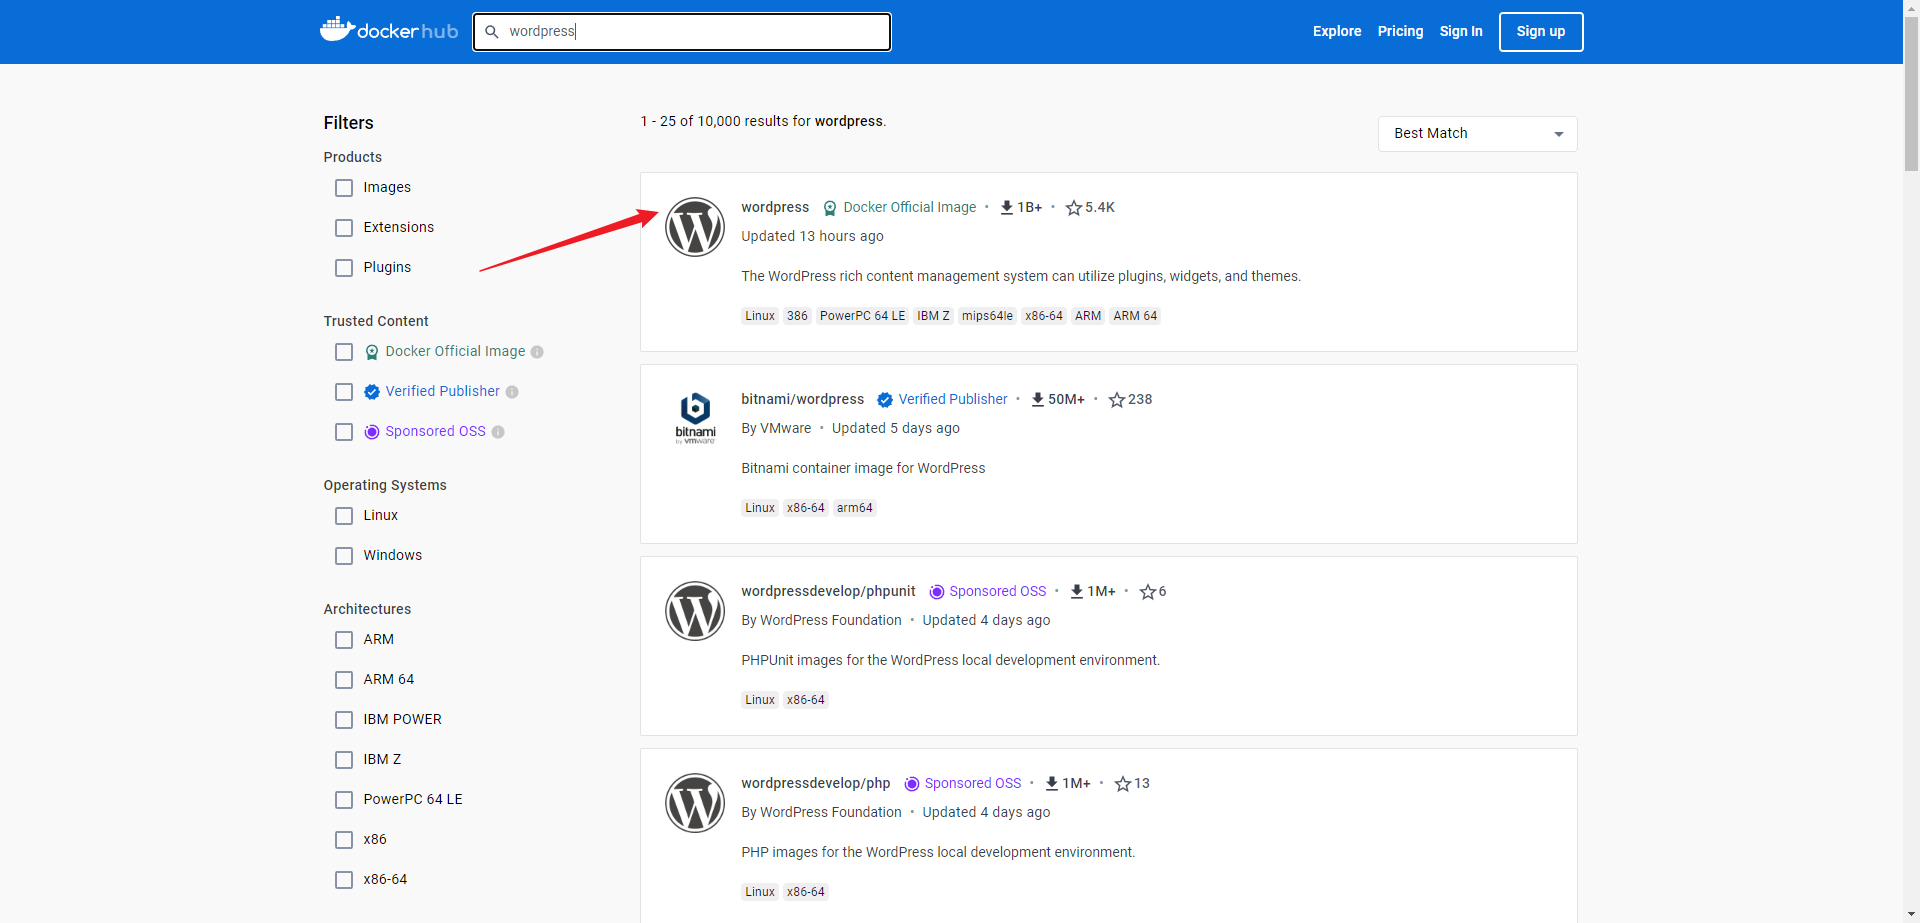Open the wordpress repository title link
The height and width of the screenshot is (923, 1920).
775,207
